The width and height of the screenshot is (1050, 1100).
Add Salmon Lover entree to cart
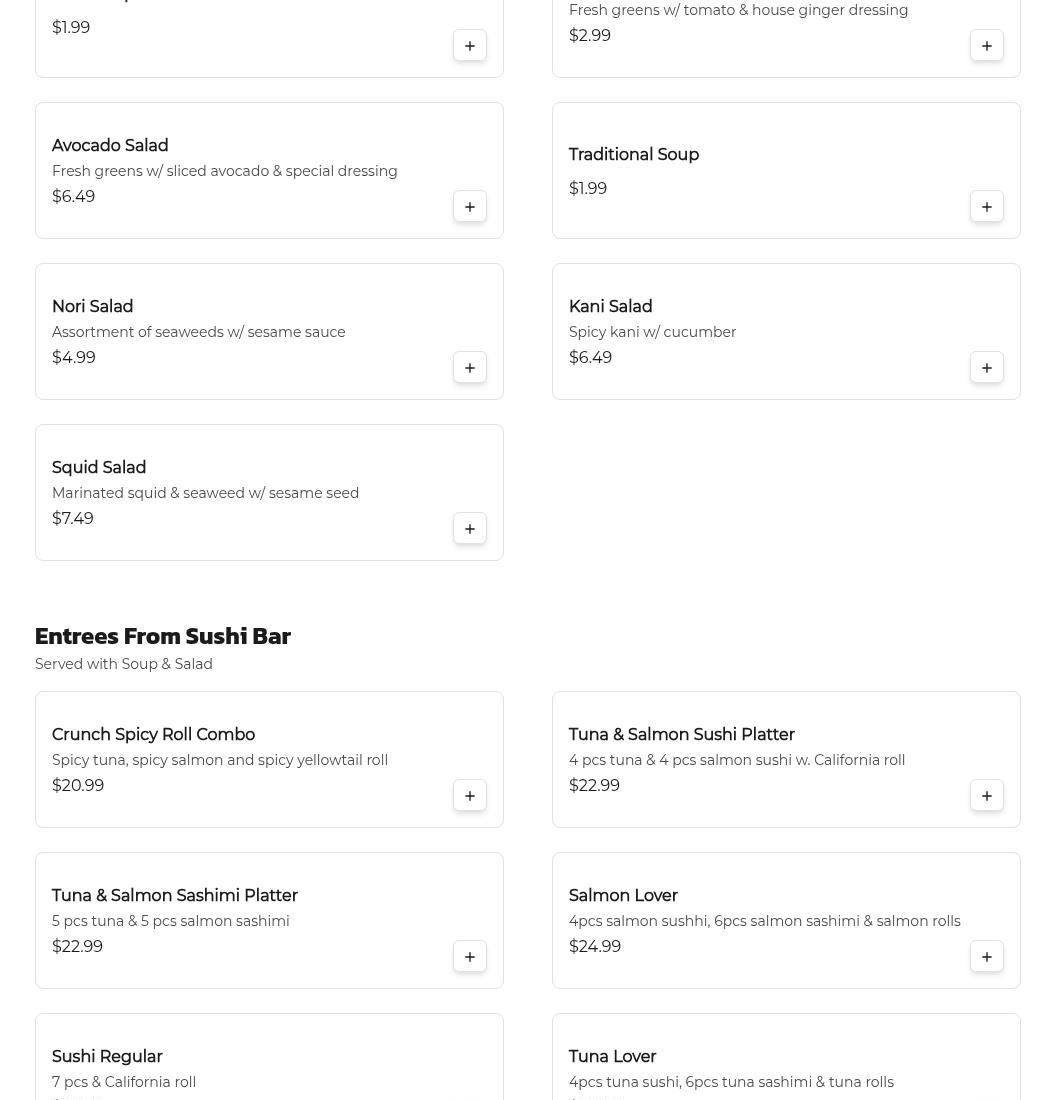click(987, 957)
